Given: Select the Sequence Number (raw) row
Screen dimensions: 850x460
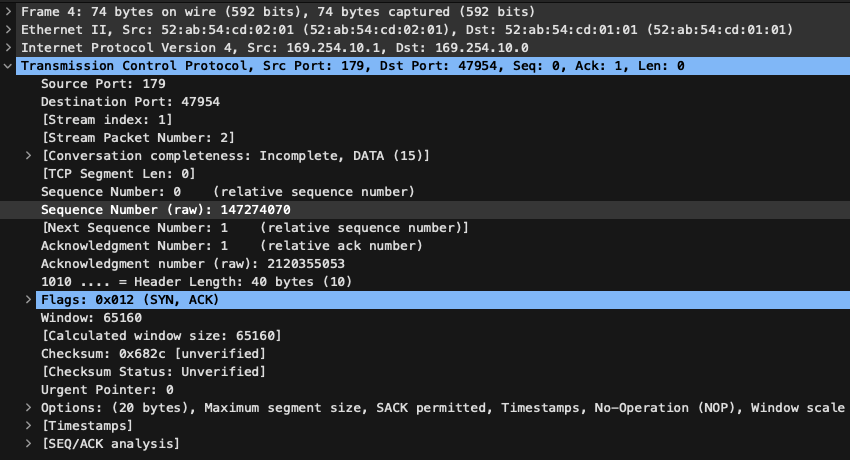Looking at the screenshot, I should click(425, 210).
